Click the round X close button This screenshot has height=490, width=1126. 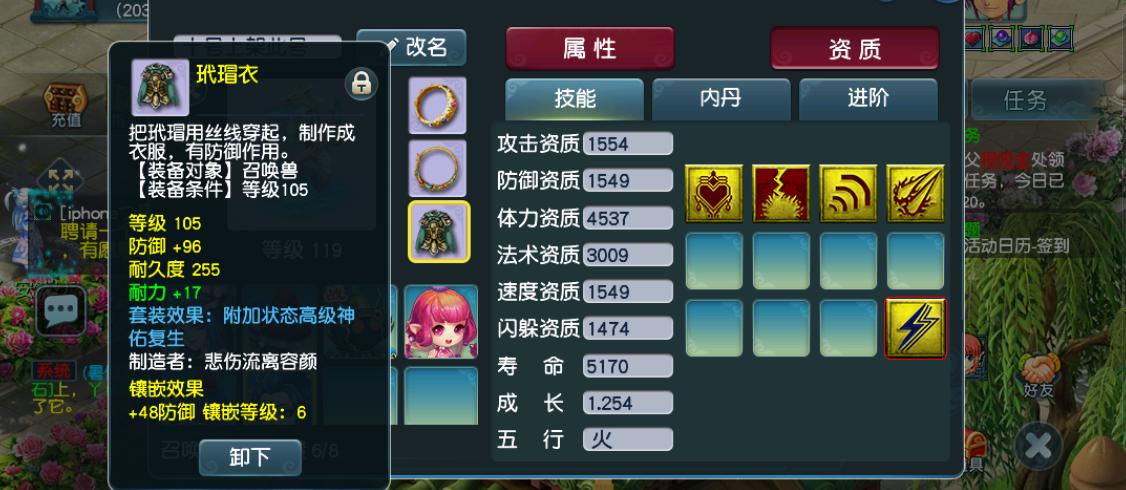click(1038, 446)
